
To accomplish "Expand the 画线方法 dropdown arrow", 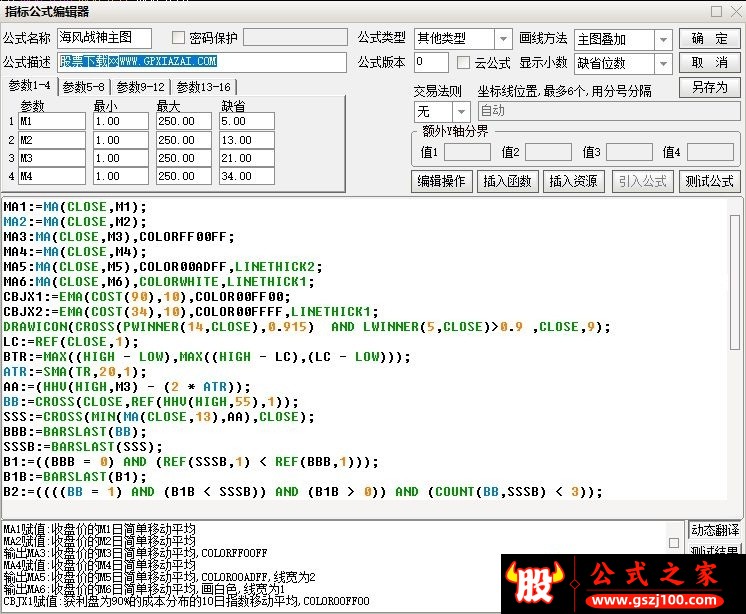I will click(663, 40).
